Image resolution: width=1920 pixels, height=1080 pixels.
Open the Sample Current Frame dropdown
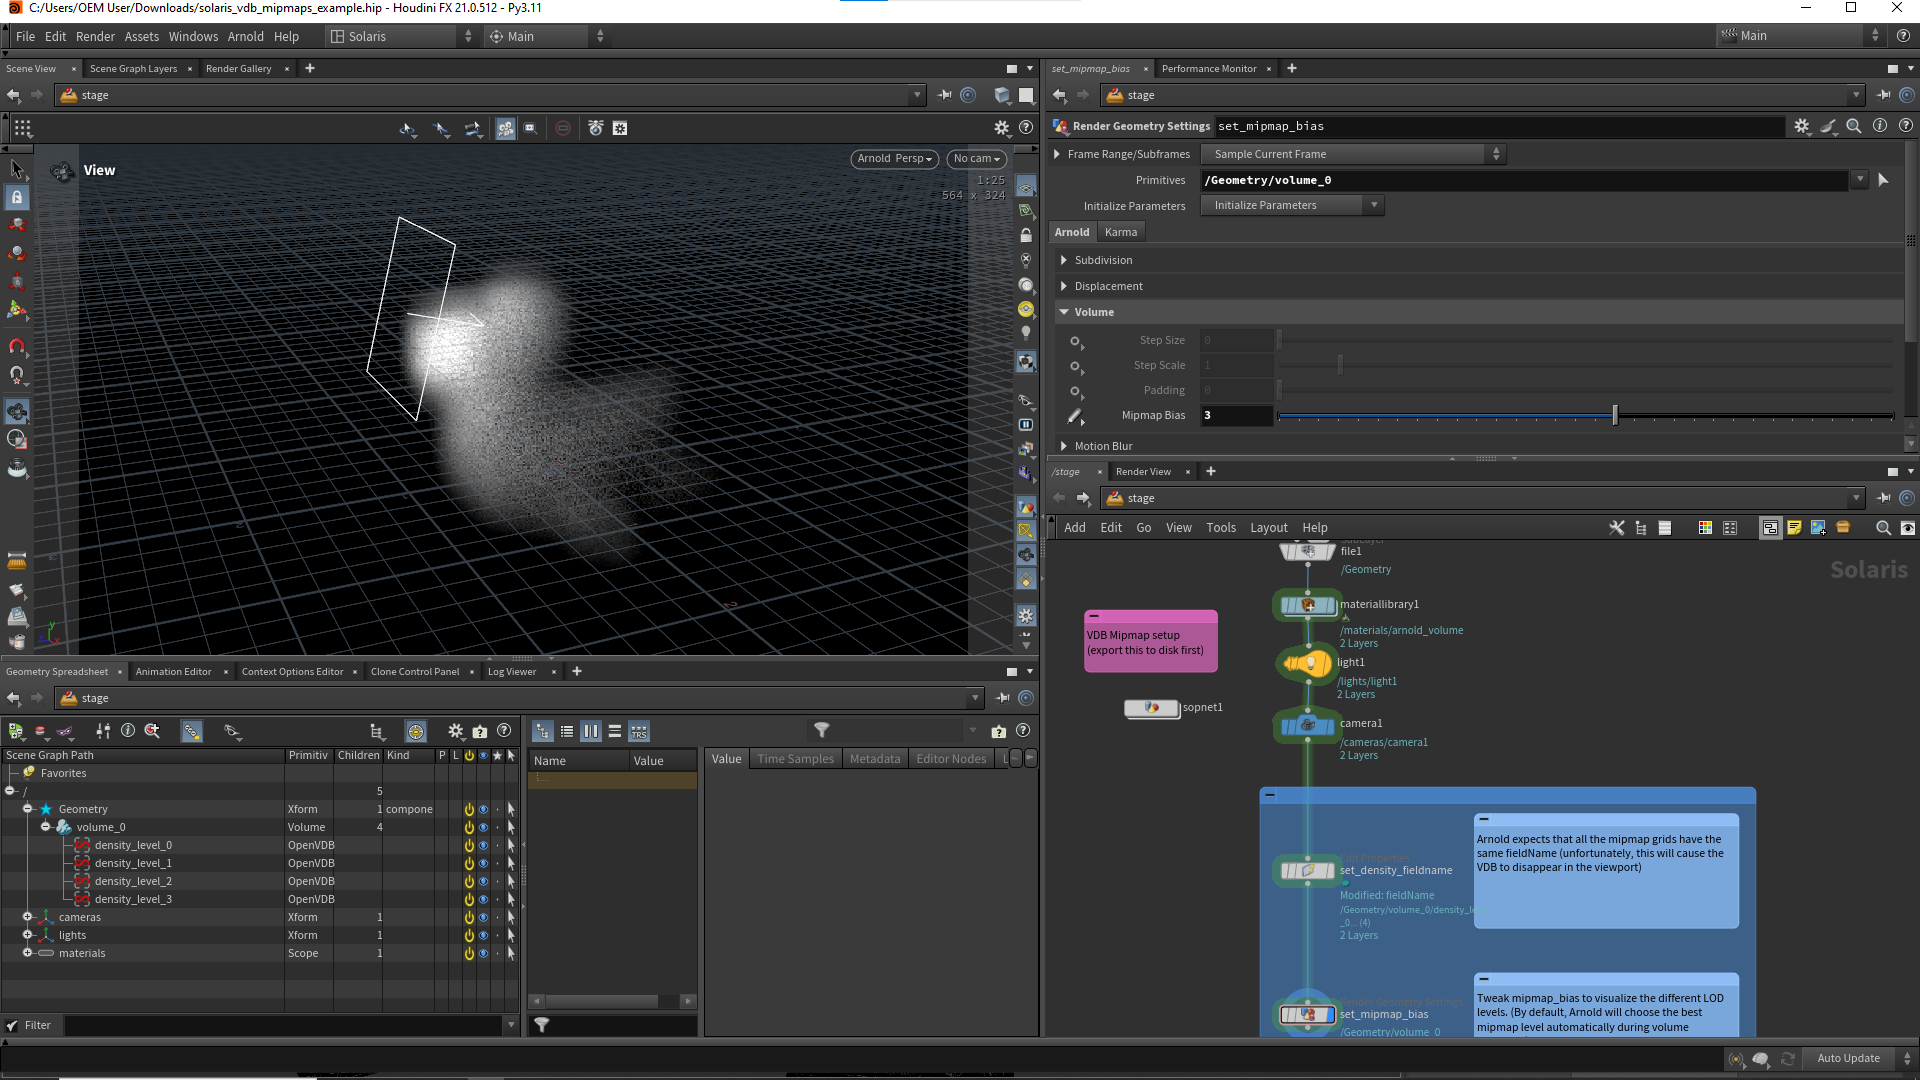[1353, 154]
